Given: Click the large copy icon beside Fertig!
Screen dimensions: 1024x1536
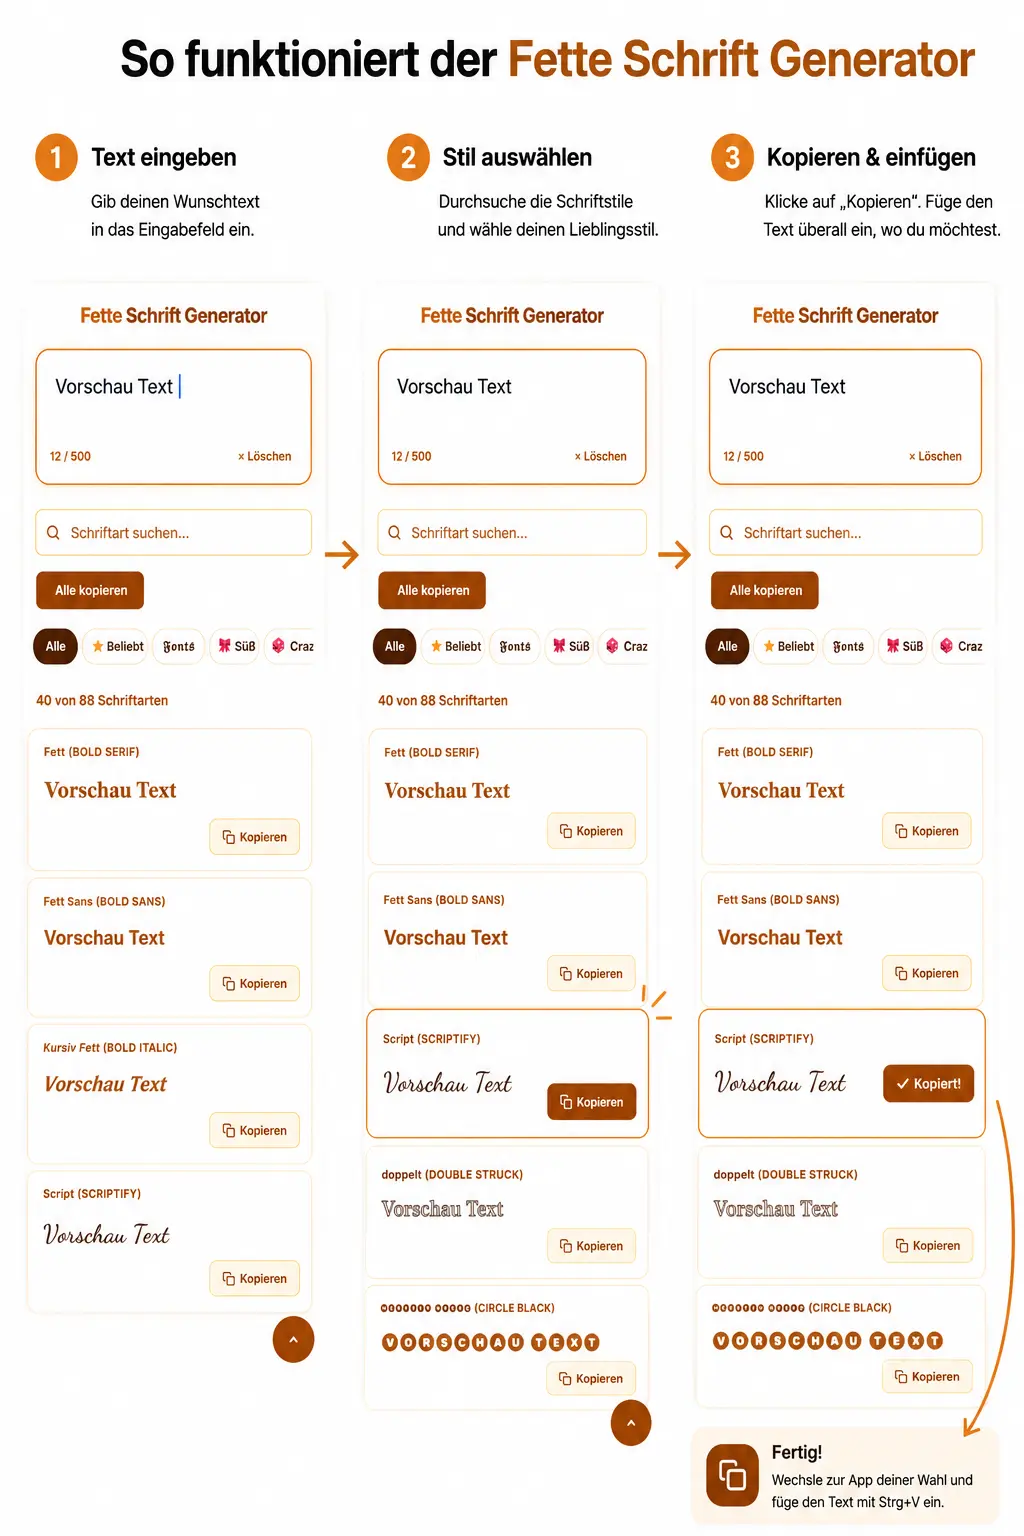Looking at the screenshot, I should coord(732,1475).
